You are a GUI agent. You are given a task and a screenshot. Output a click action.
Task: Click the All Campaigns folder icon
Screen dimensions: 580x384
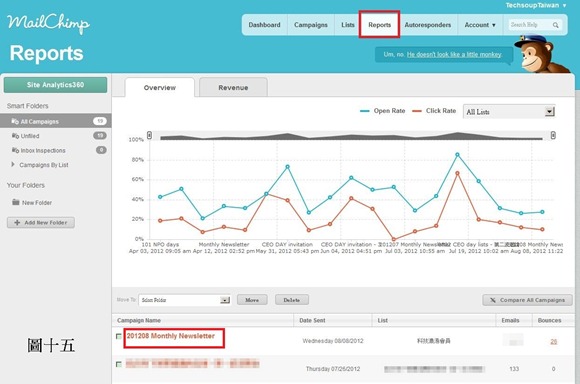(x=15, y=121)
